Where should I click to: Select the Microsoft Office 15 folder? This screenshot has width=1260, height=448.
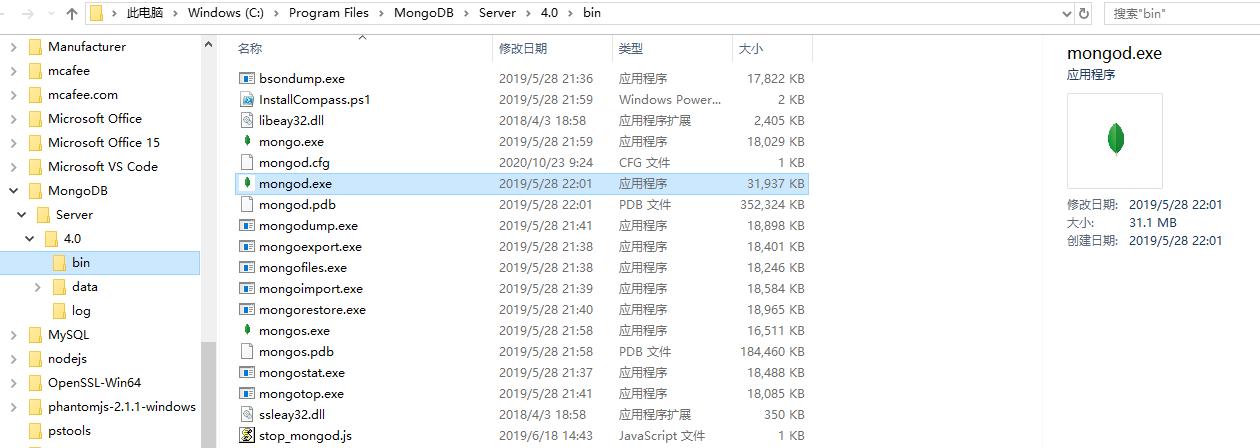104,143
